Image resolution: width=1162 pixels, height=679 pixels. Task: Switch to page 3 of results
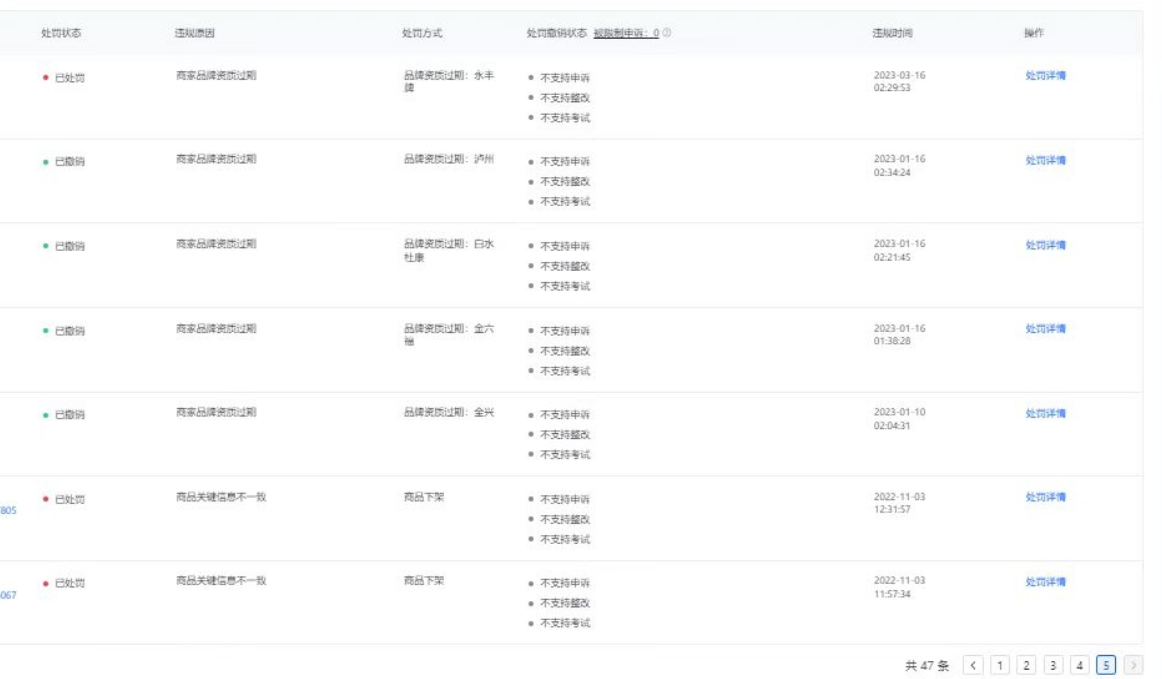[x=1053, y=665]
